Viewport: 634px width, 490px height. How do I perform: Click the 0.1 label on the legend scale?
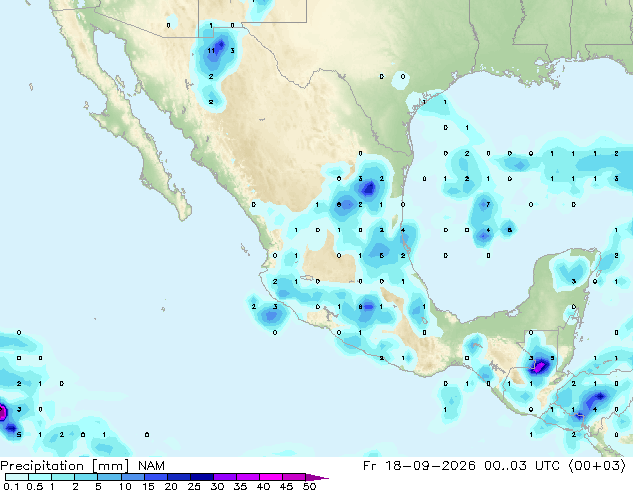coord(11,486)
